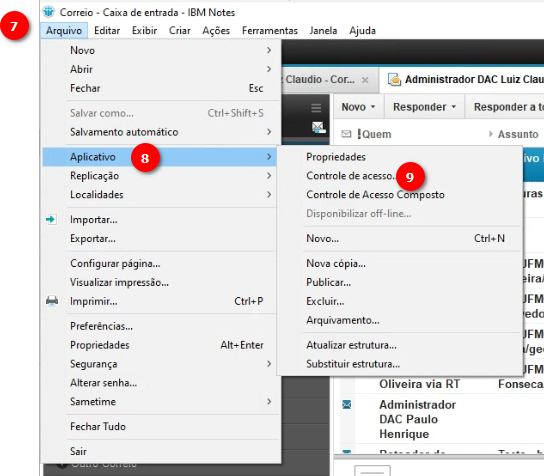Open the Ajuda menu

pyautogui.click(x=362, y=31)
